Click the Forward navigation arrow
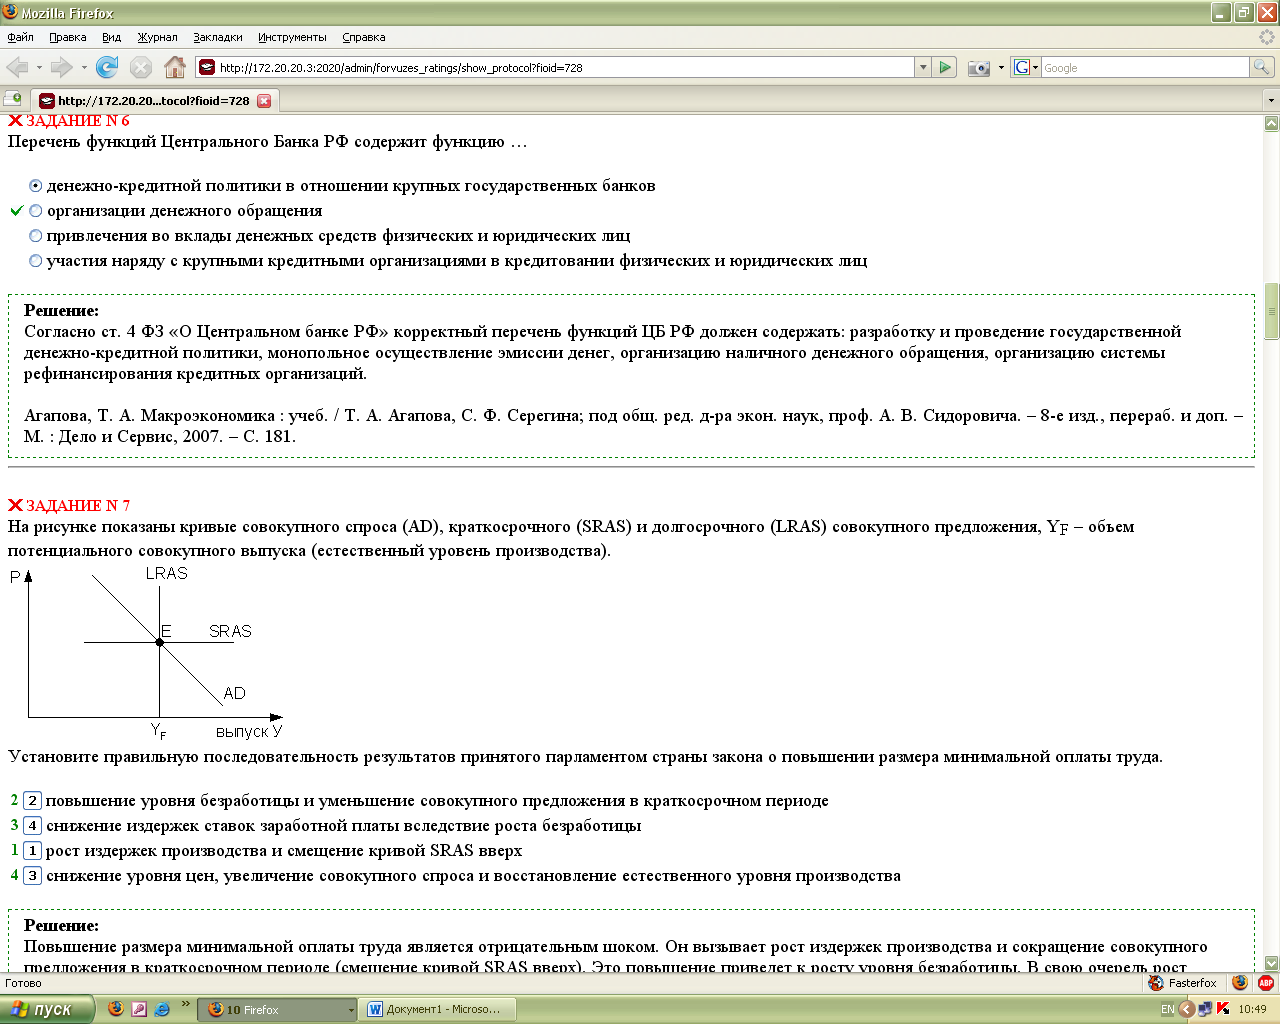 [x=62, y=67]
